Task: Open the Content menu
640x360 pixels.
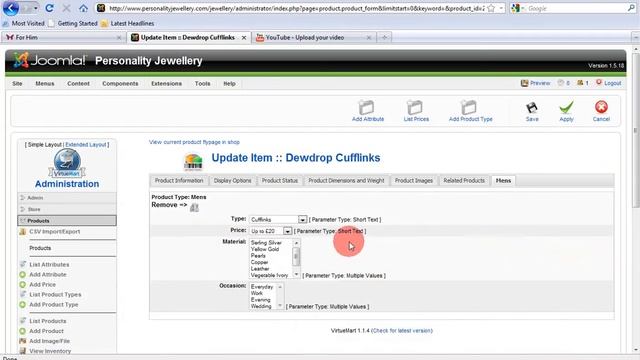Action: coord(78,83)
